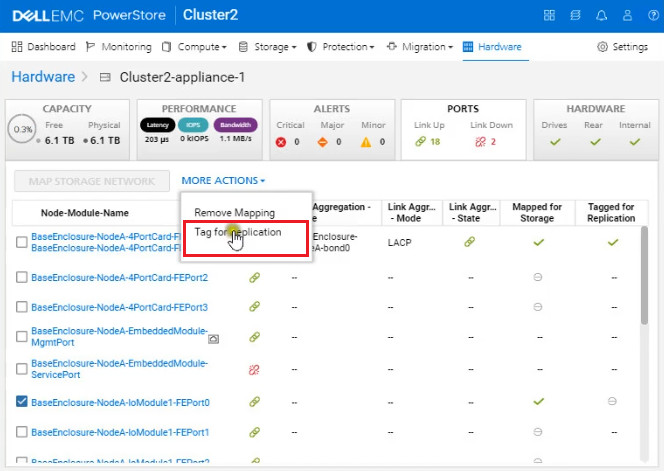The width and height of the screenshot is (664, 471).
Task: Open the jobs list icon in header
Action: pyautogui.click(x=575, y=16)
